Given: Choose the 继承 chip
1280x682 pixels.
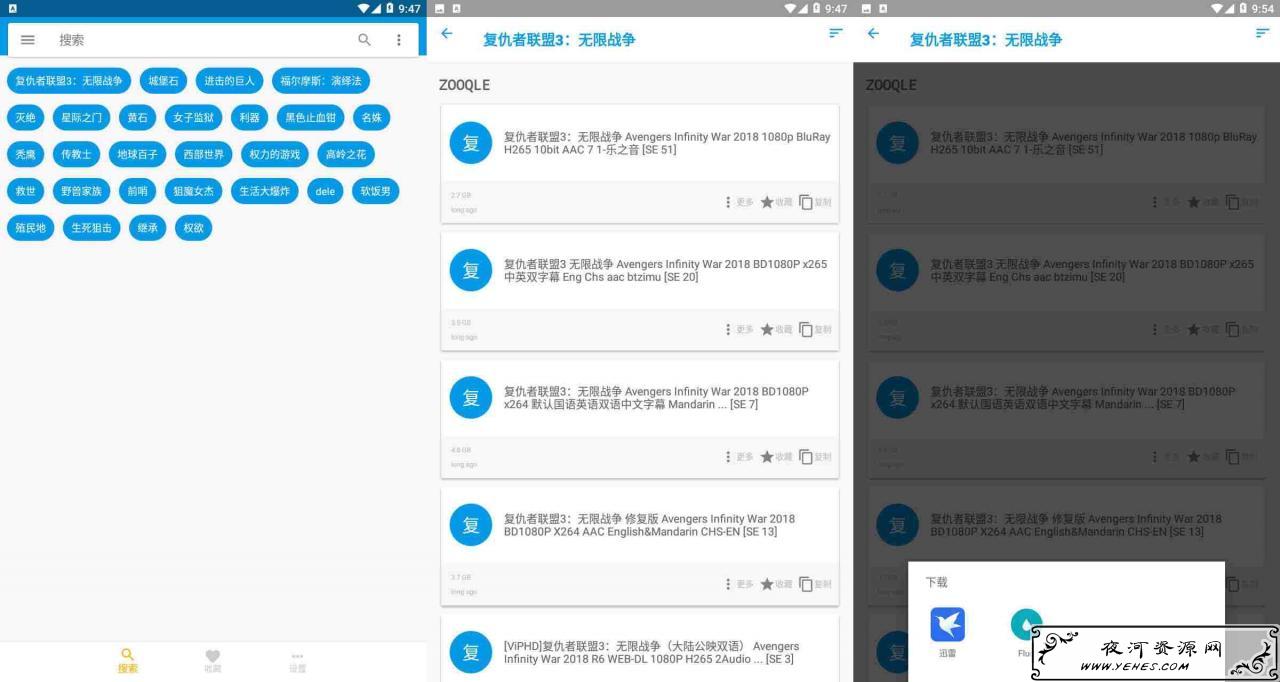Looking at the screenshot, I should pyautogui.click(x=147, y=228).
